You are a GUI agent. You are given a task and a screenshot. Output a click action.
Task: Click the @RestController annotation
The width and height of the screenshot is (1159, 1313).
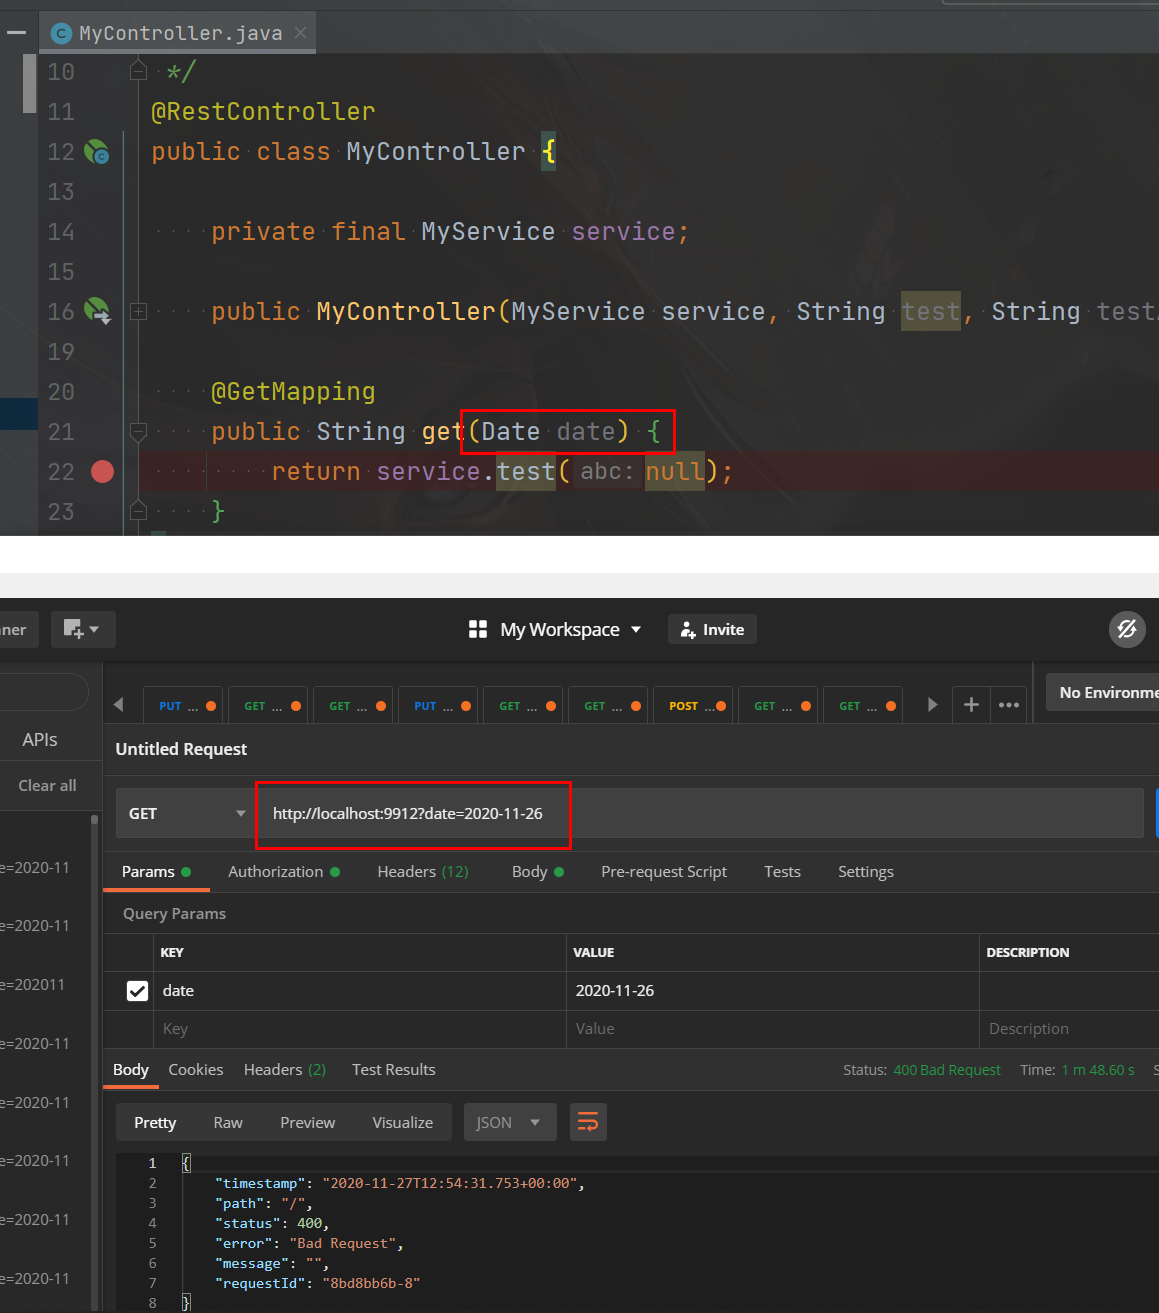point(263,111)
